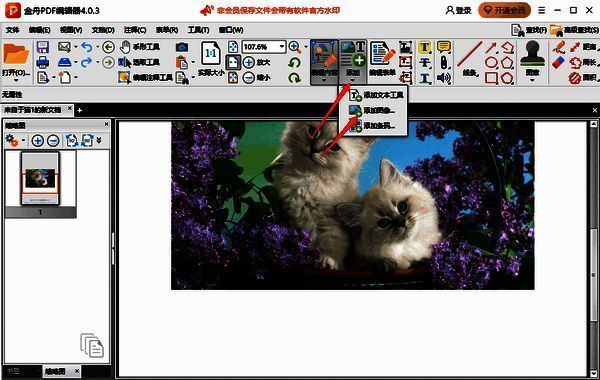
Task: Go to previous view with the green left arrow
Action: (108, 47)
